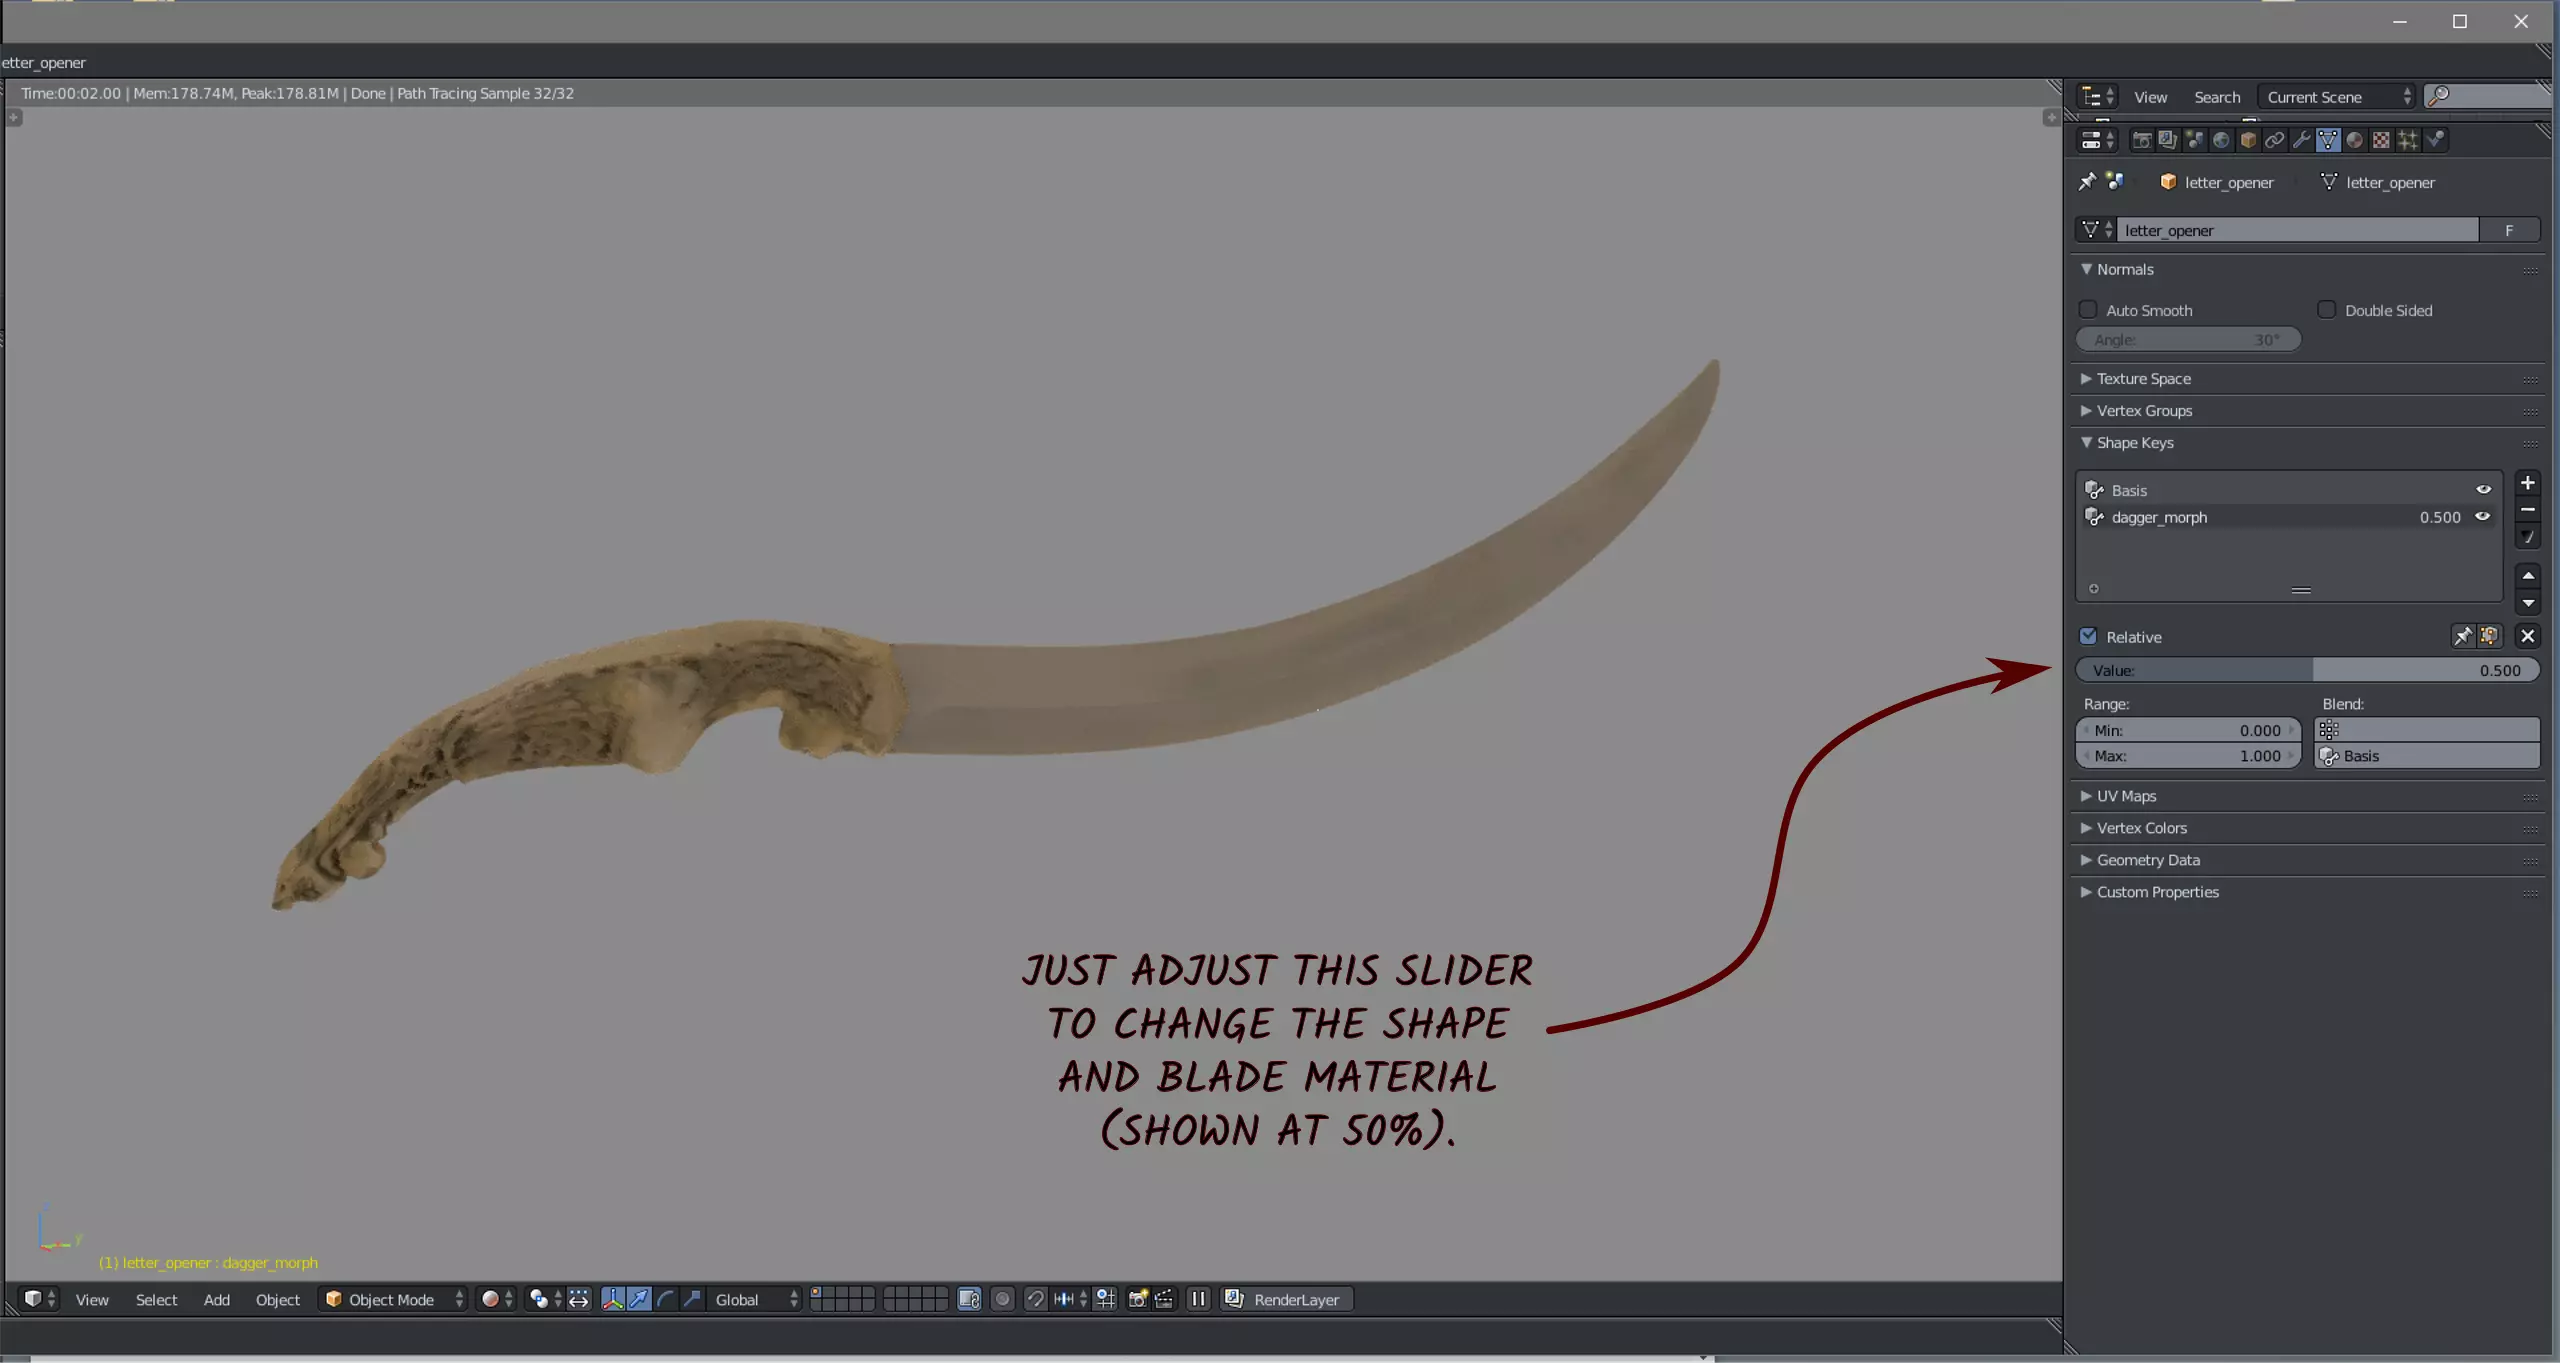Open the World properties tab
This screenshot has height=1363, width=2560.
pos(2221,140)
